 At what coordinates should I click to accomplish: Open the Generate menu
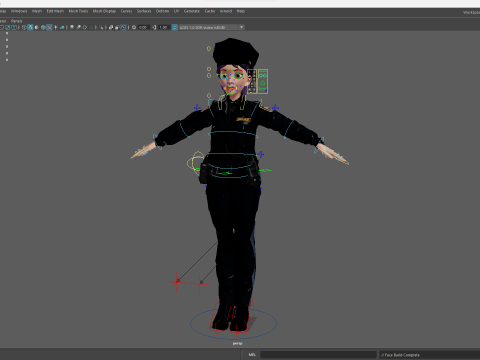tap(192, 11)
